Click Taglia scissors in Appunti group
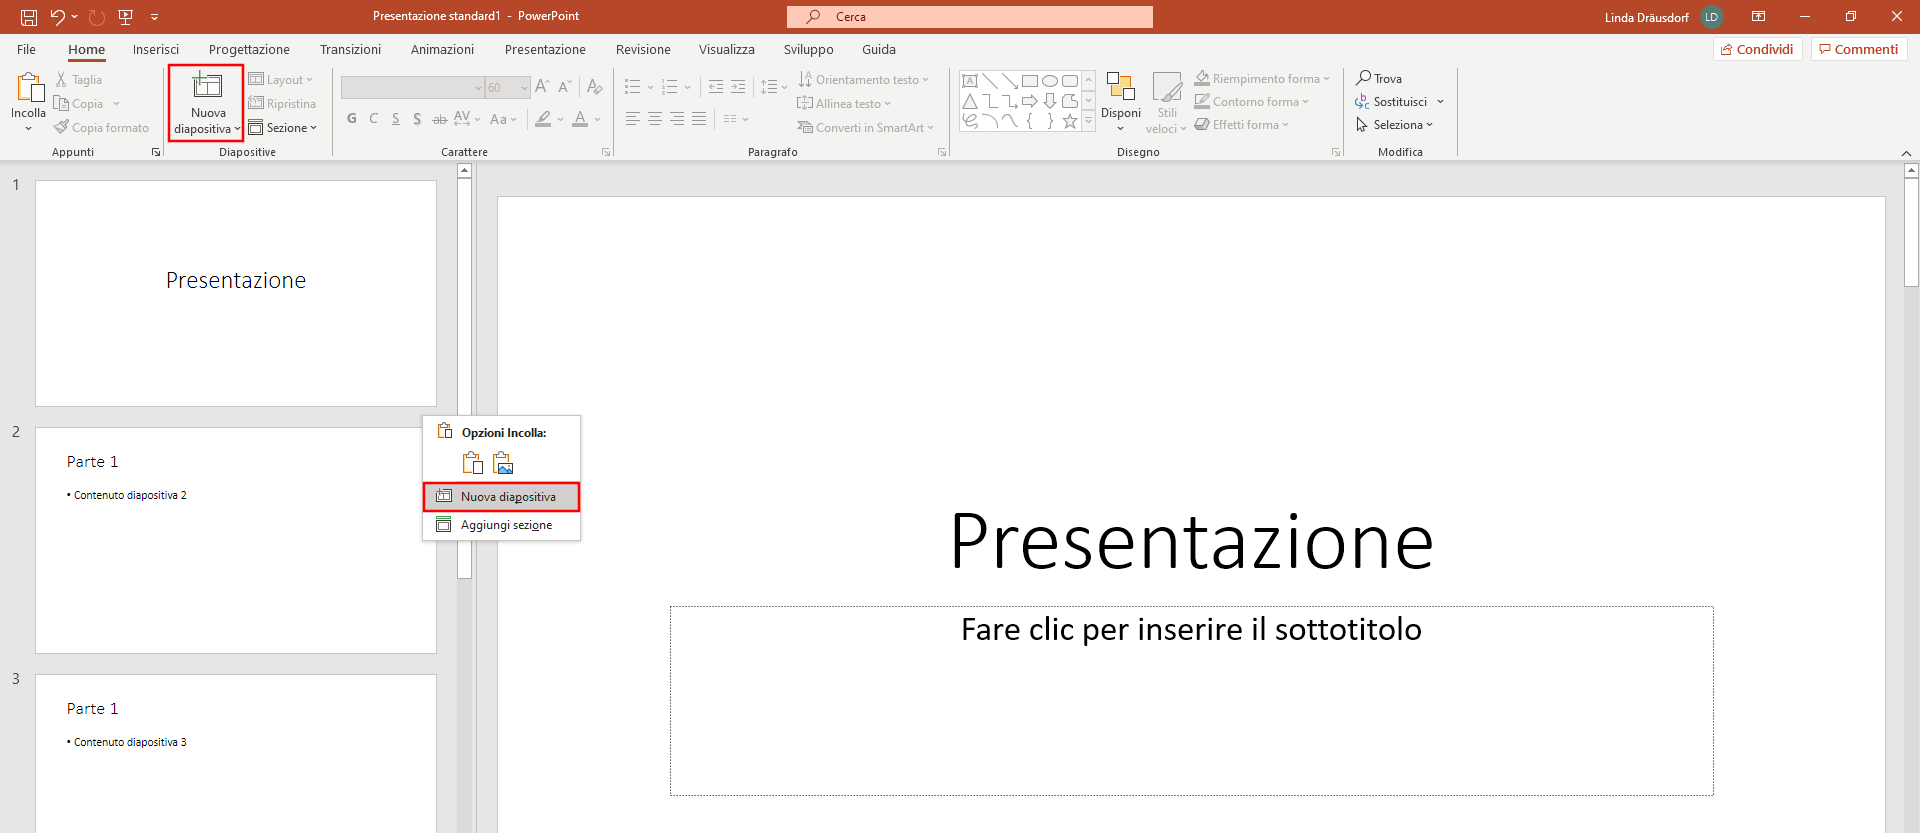The height and width of the screenshot is (833, 1920). 79,80
